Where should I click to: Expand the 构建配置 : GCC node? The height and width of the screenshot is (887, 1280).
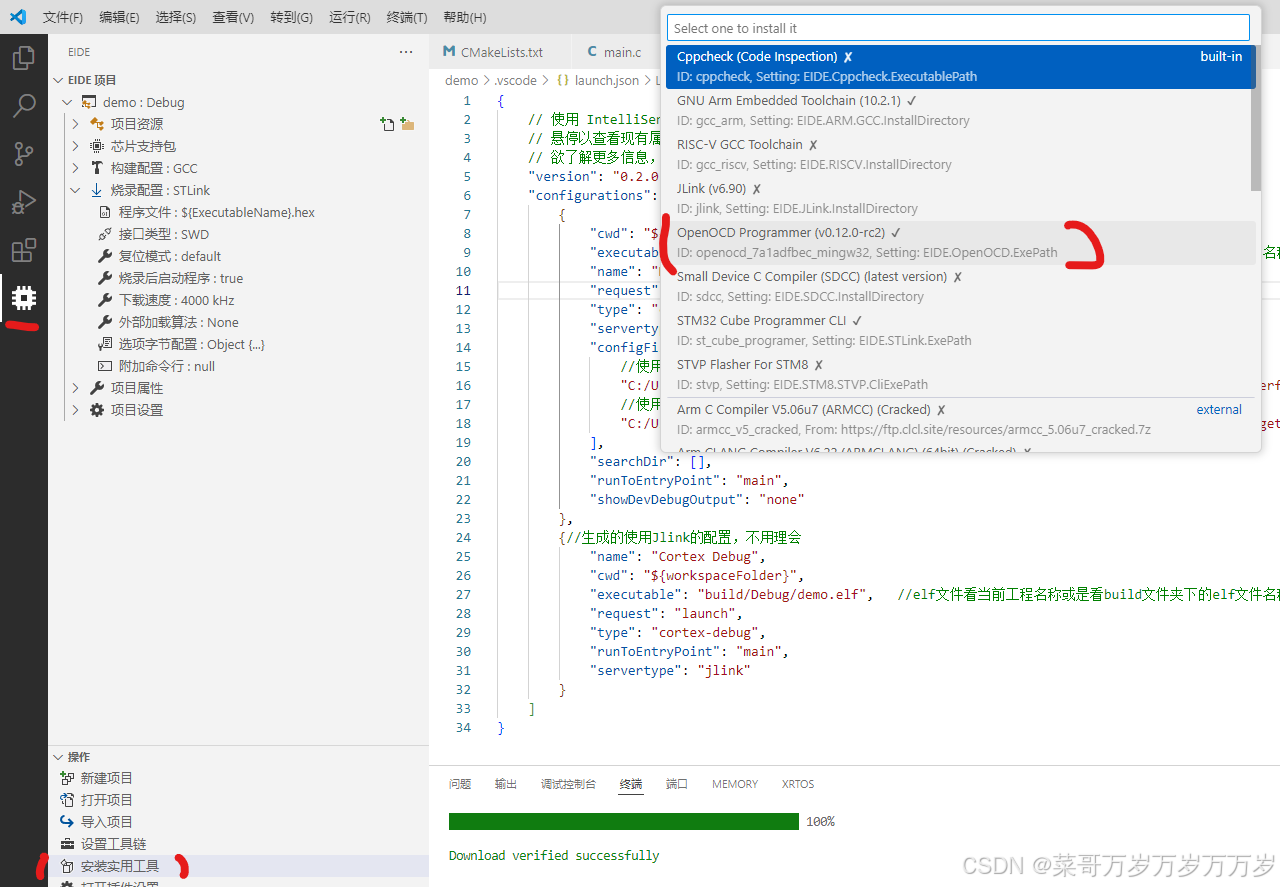76,168
